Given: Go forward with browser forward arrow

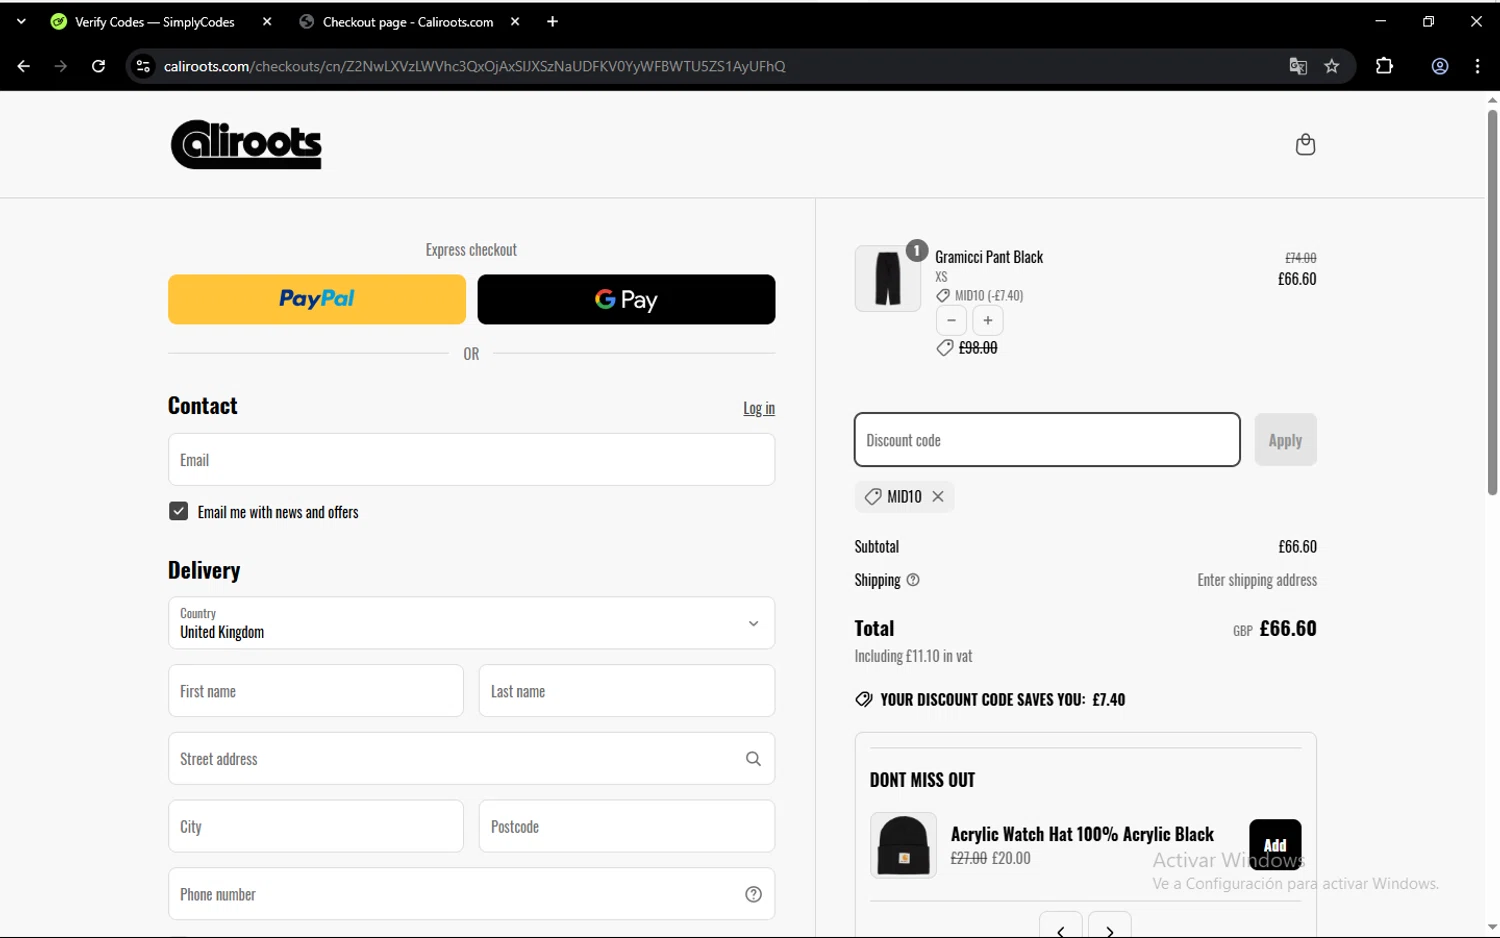Looking at the screenshot, I should 61,66.
